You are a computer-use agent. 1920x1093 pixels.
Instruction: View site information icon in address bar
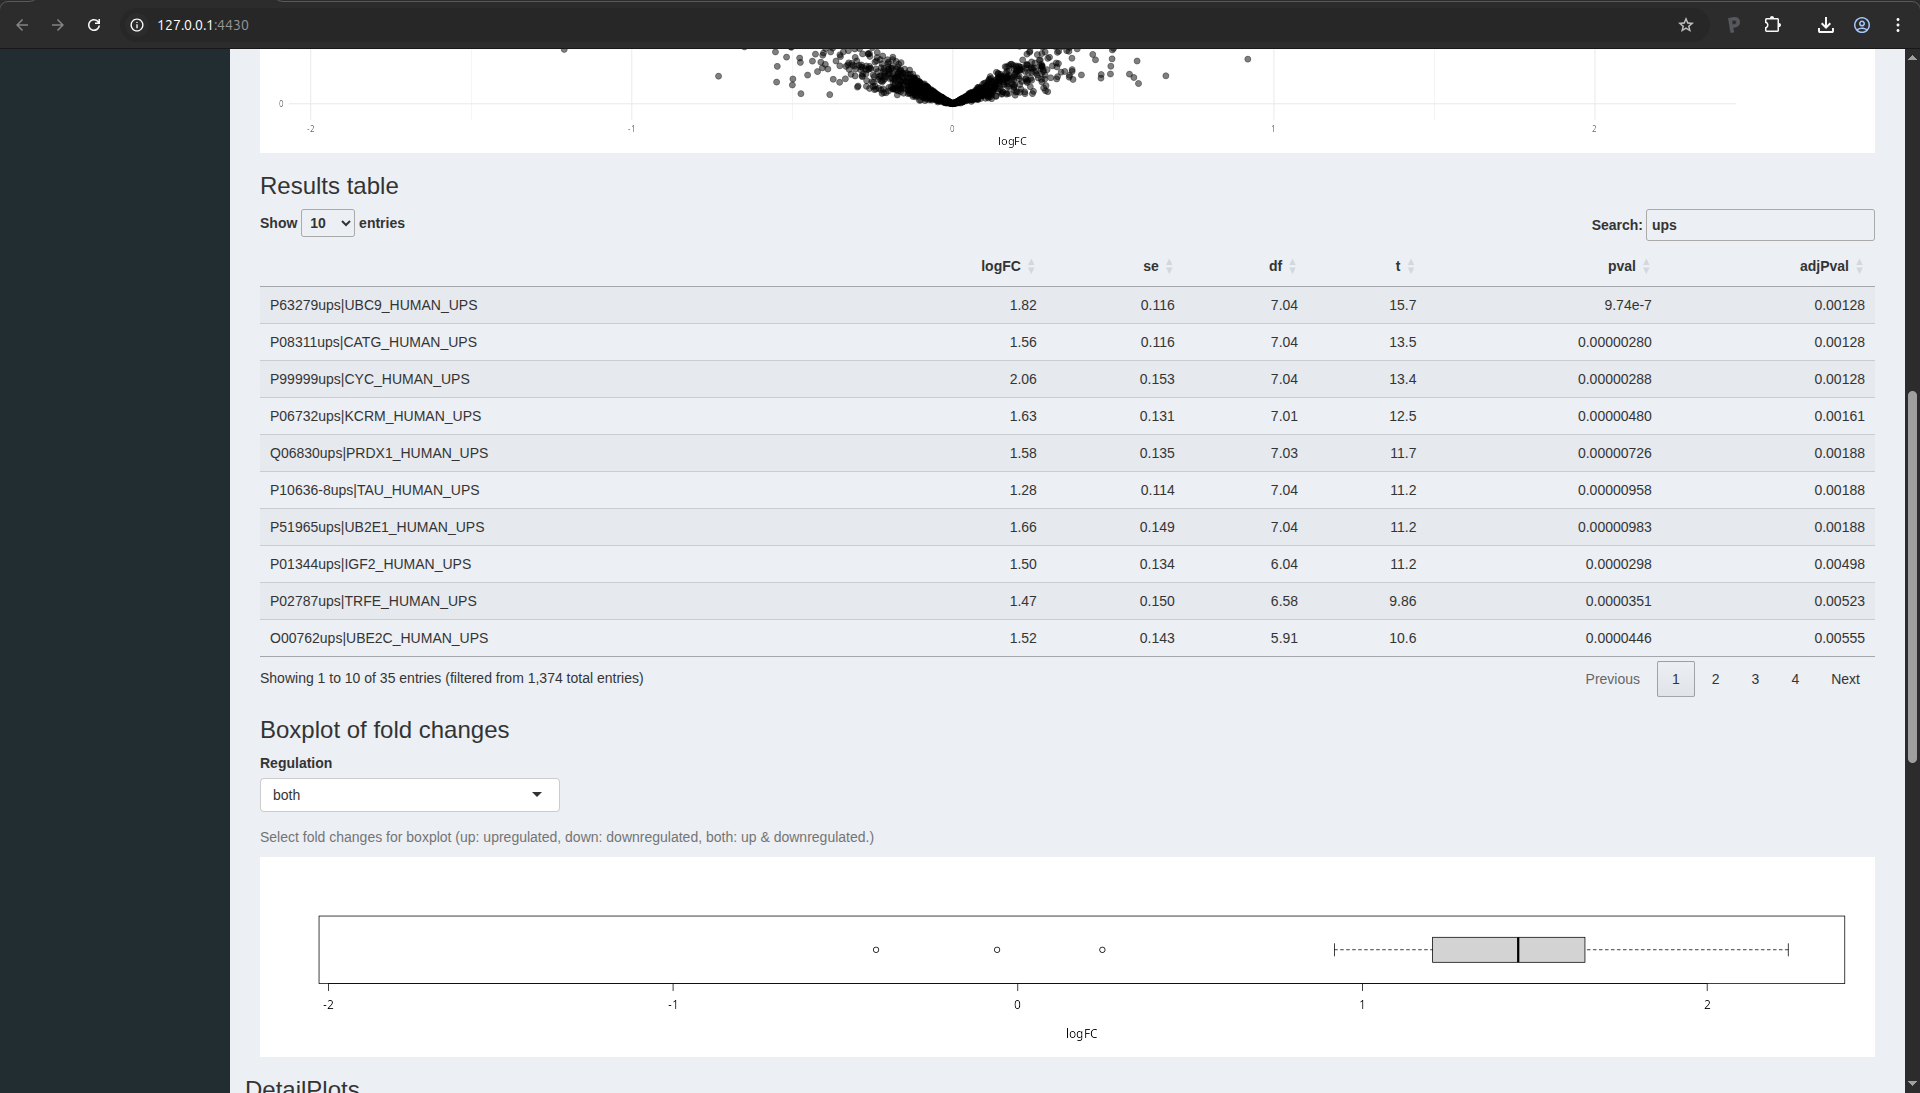[137, 25]
